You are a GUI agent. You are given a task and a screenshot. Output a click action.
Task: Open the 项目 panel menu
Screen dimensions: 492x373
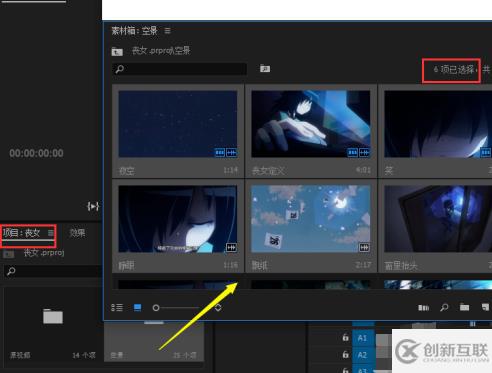point(50,232)
